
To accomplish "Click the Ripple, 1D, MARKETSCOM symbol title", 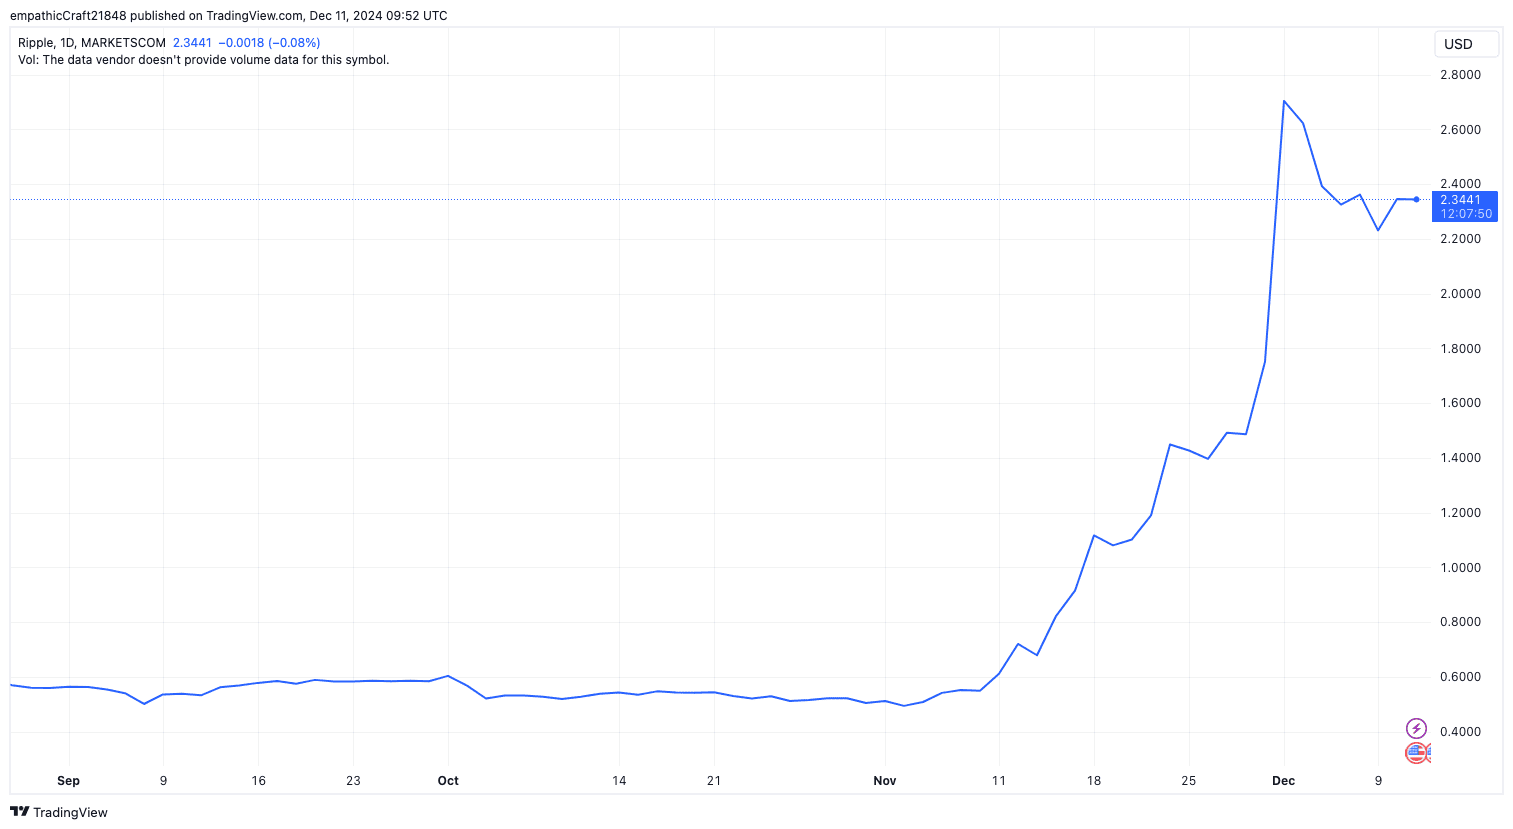I will pos(92,43).
